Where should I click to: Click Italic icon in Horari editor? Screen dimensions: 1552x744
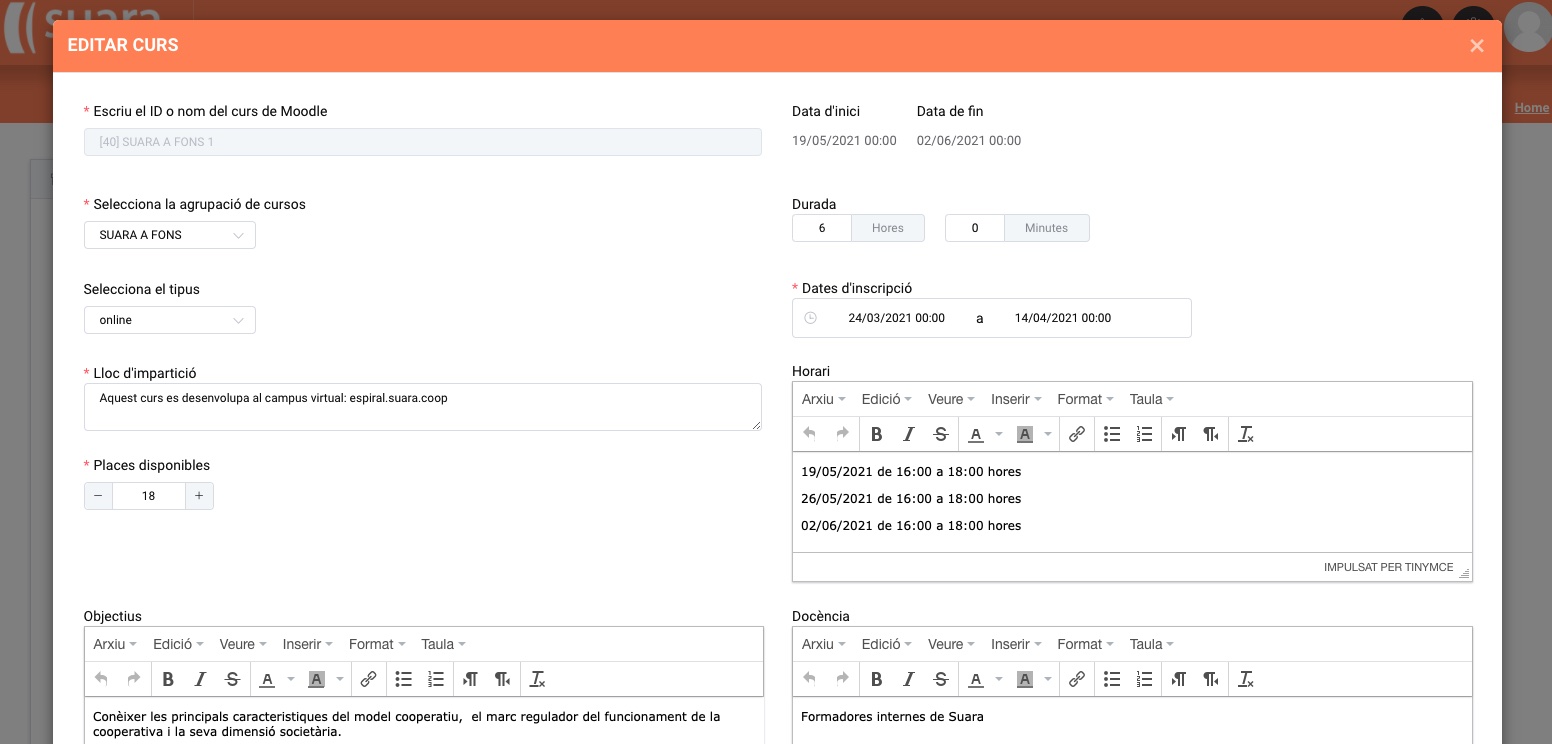[x=908, y=434]
